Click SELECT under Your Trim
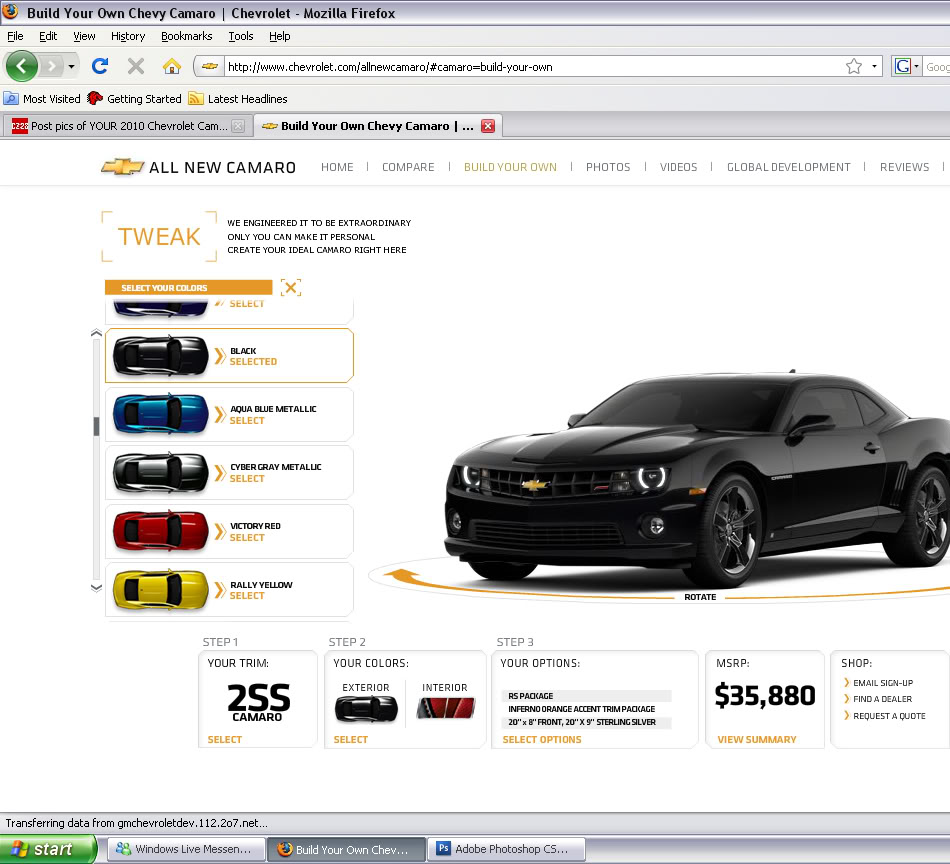This screenshot has height=864, width=950. pos(224,740)
